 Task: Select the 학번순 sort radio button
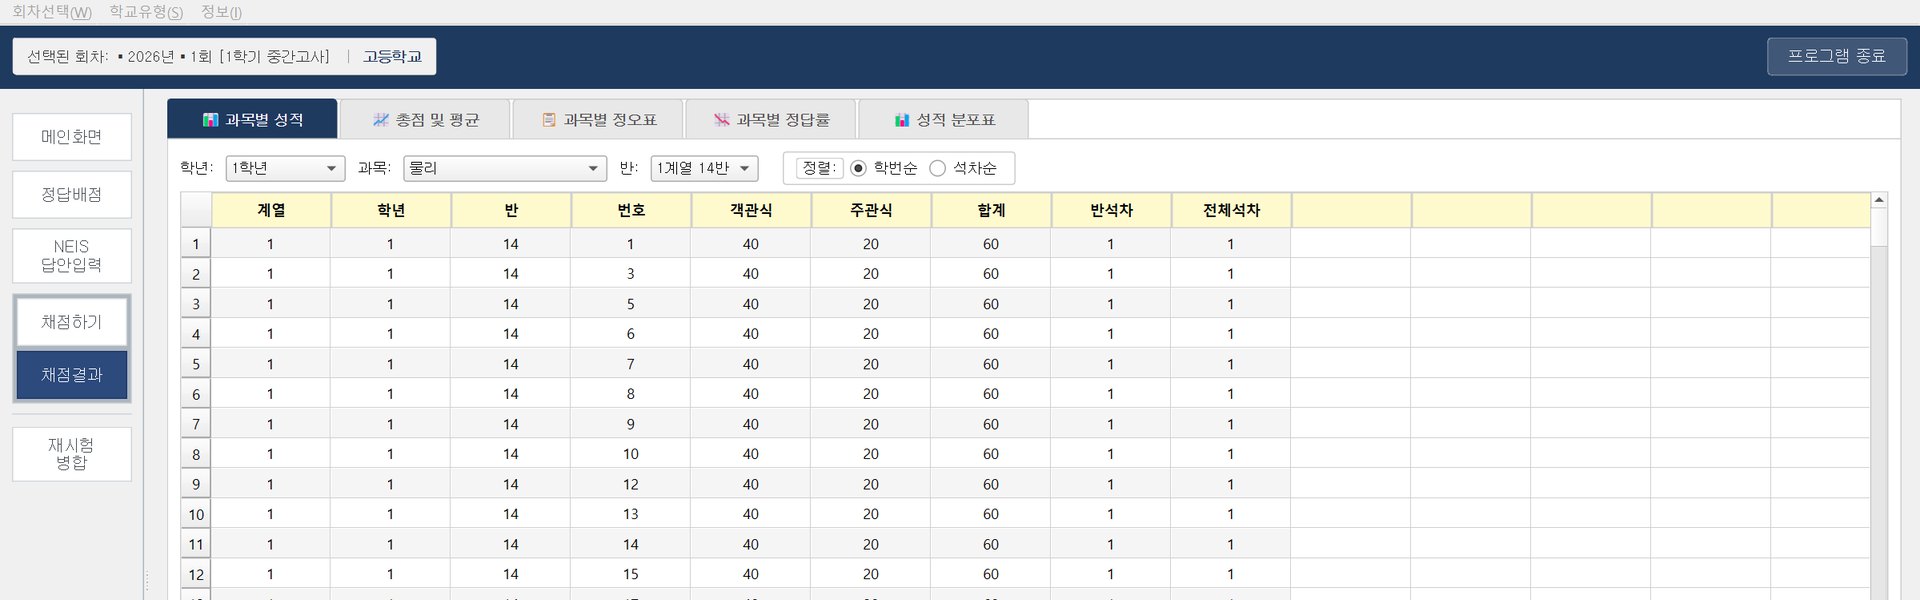[858, 168]
